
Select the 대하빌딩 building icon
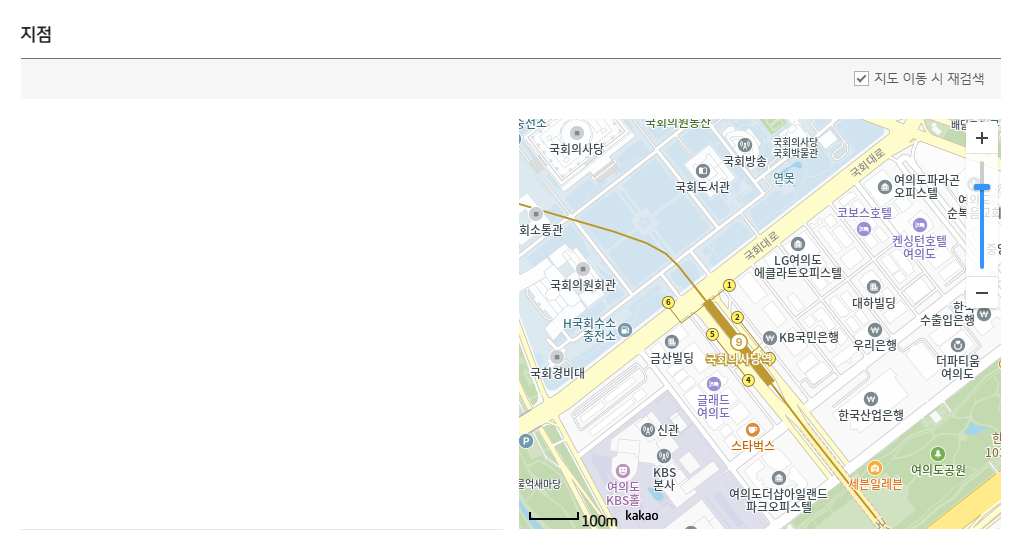click(873, 287)
